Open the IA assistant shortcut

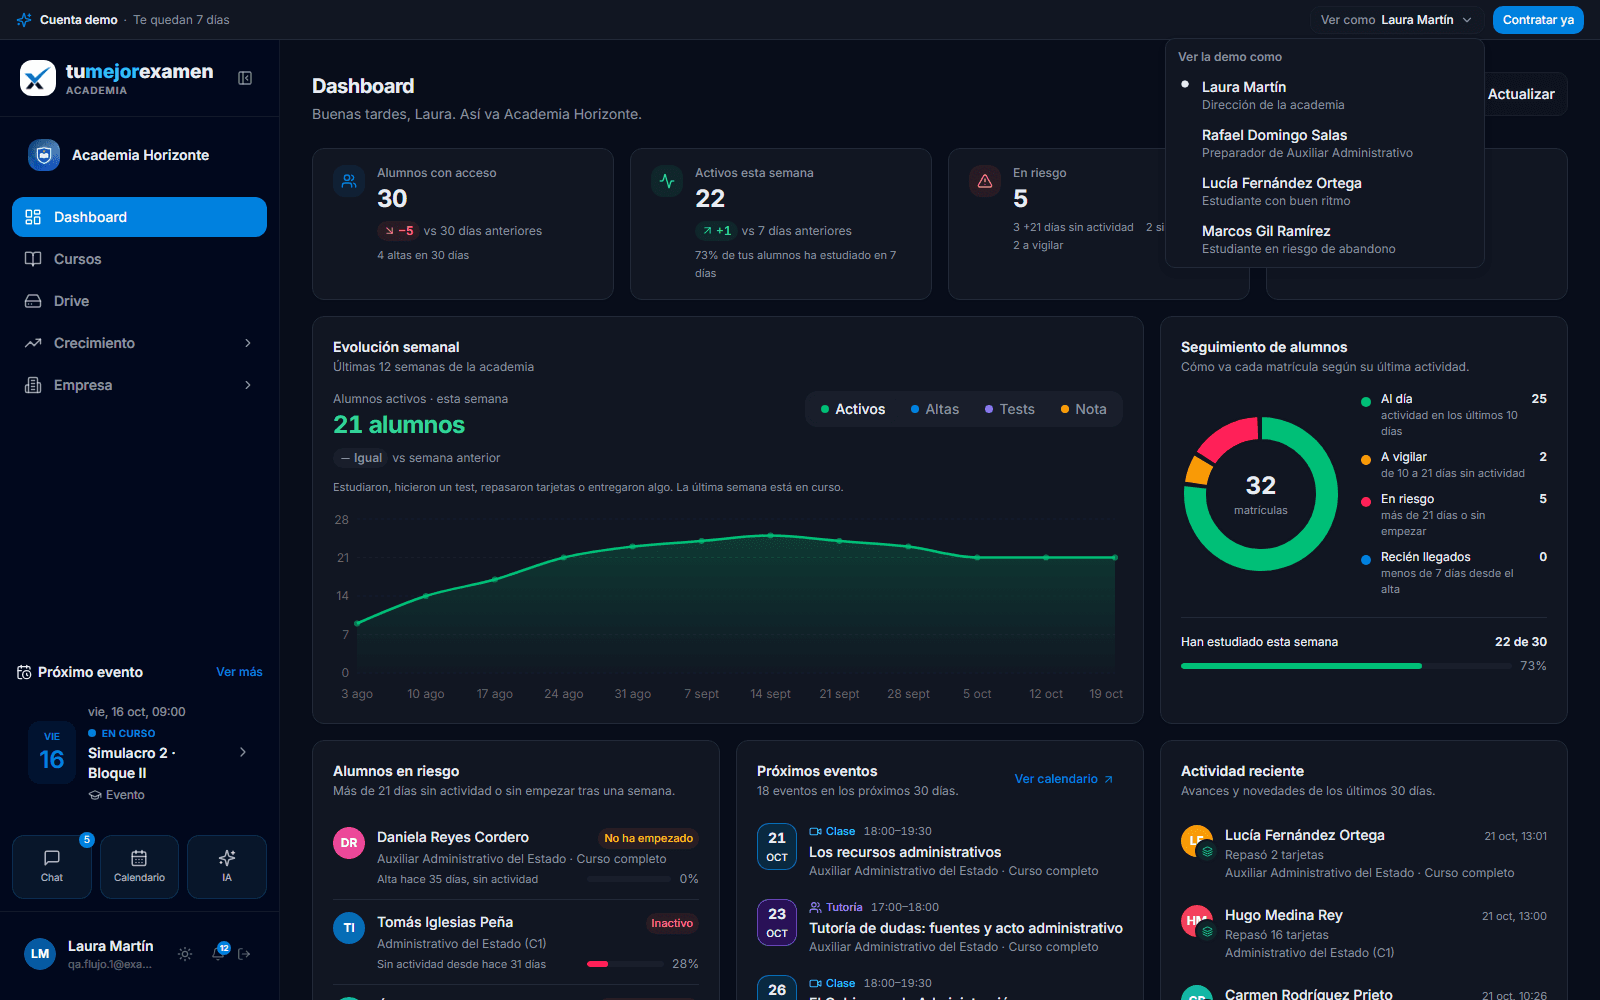[x=227, y=867]
